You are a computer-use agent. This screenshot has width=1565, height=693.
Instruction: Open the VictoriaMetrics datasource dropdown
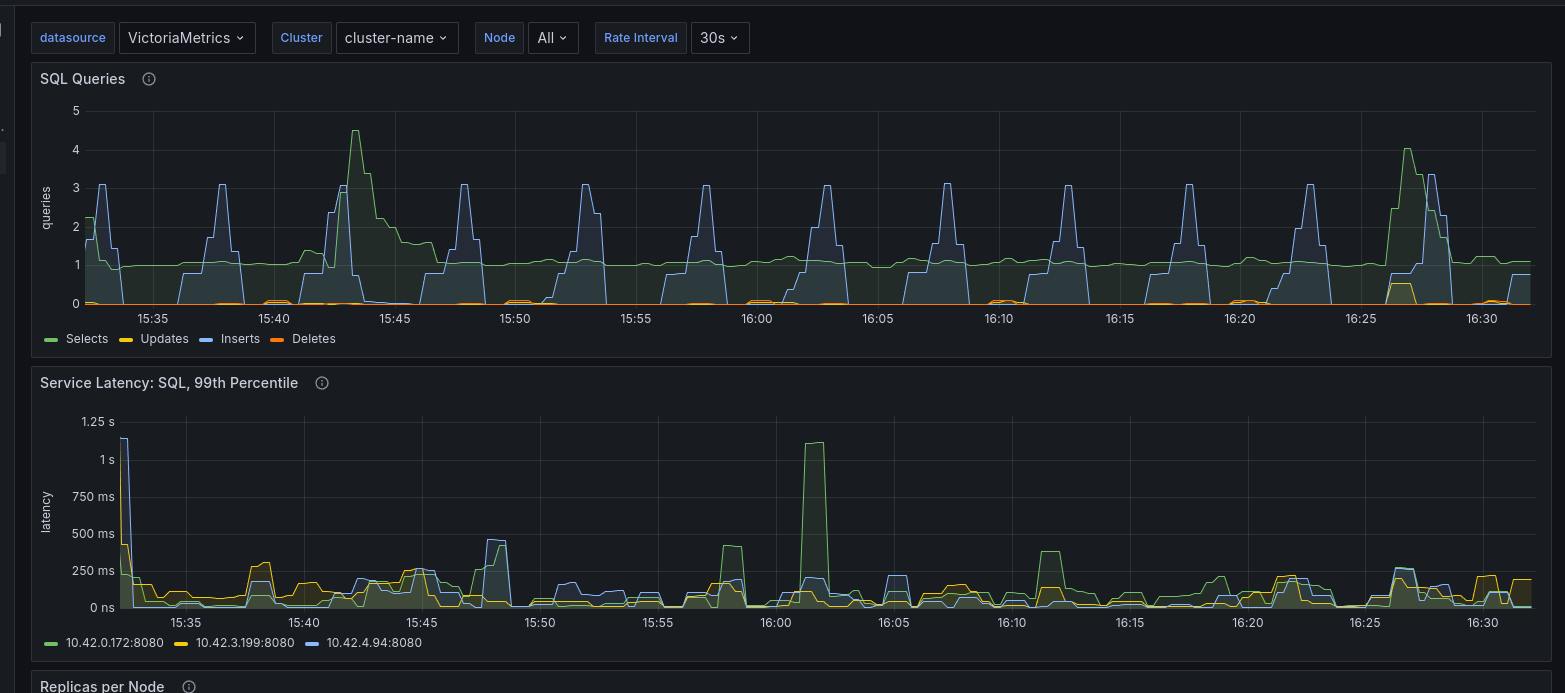(x=187, y=38)
